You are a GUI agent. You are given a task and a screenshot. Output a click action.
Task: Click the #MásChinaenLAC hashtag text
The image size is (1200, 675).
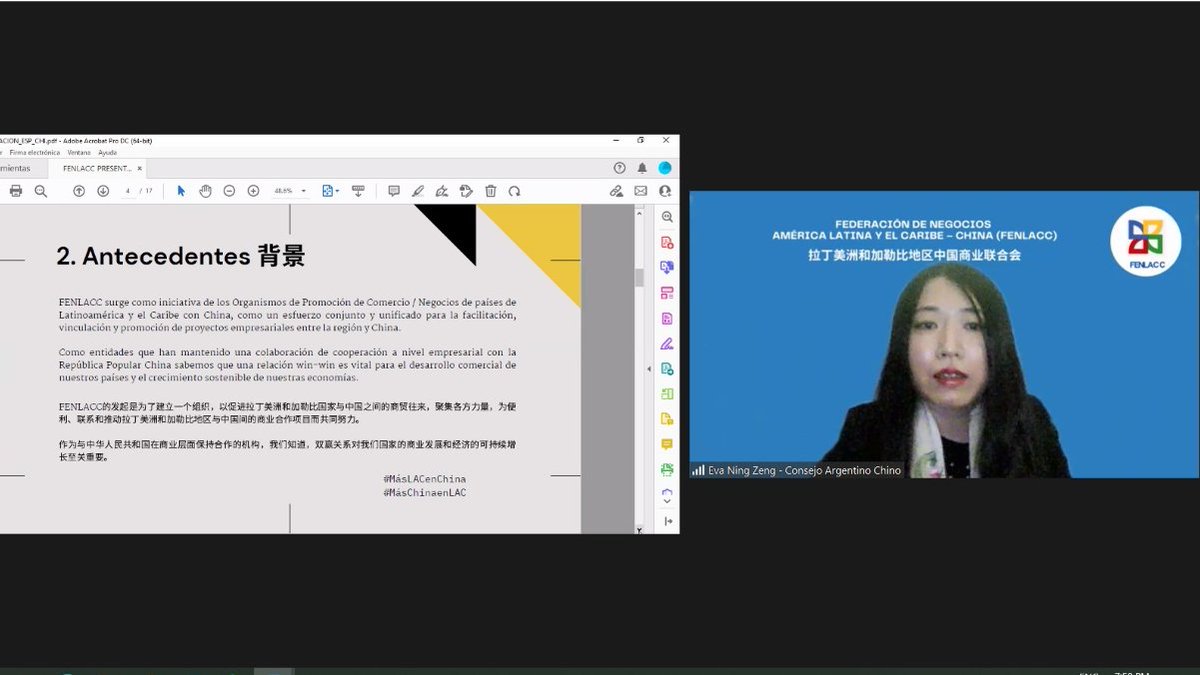click(x=424, y=493)
